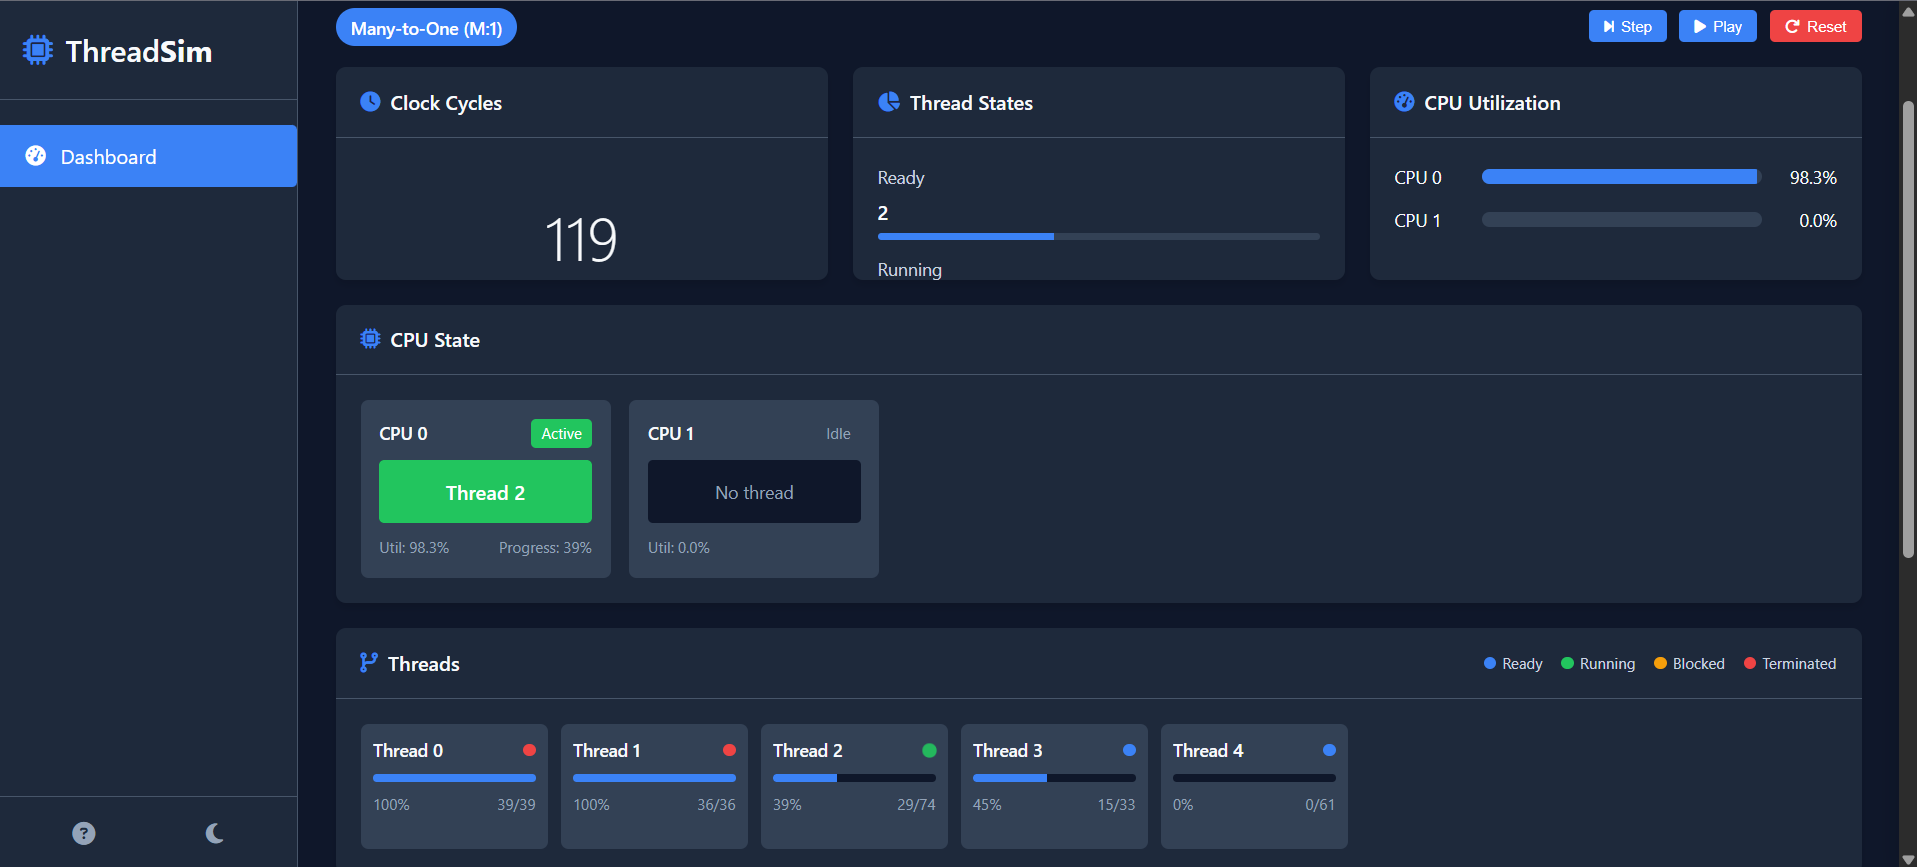Click Progress: 39% under CPU 0
The height and width of the screenshot is (867, 1917).
(545, 547)
